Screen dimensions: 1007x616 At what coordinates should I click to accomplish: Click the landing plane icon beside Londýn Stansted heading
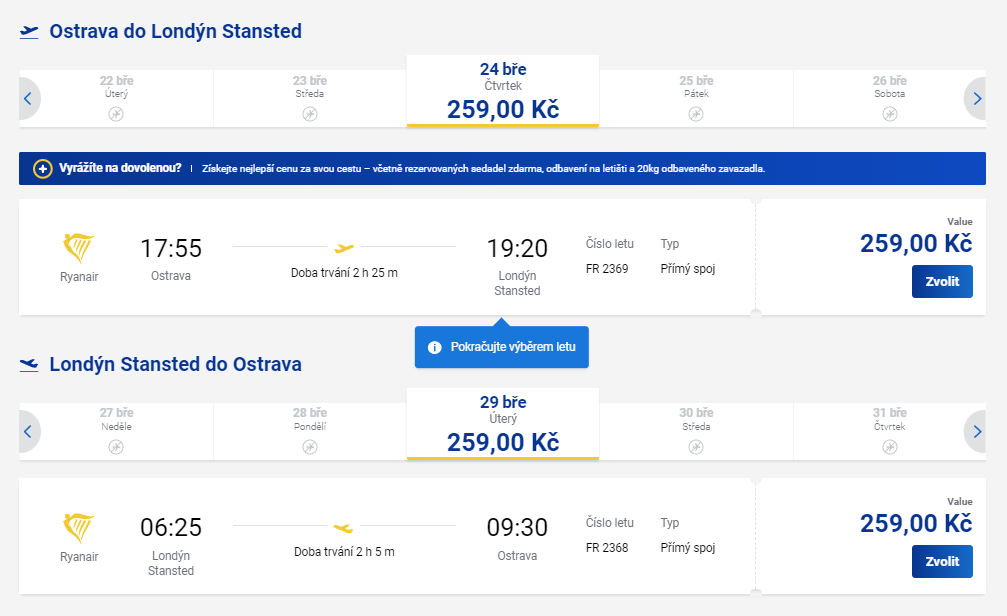pos(29,365)
